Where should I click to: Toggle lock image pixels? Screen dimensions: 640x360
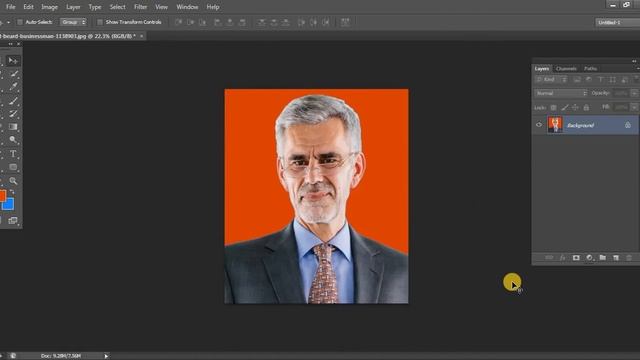[564, 108]
